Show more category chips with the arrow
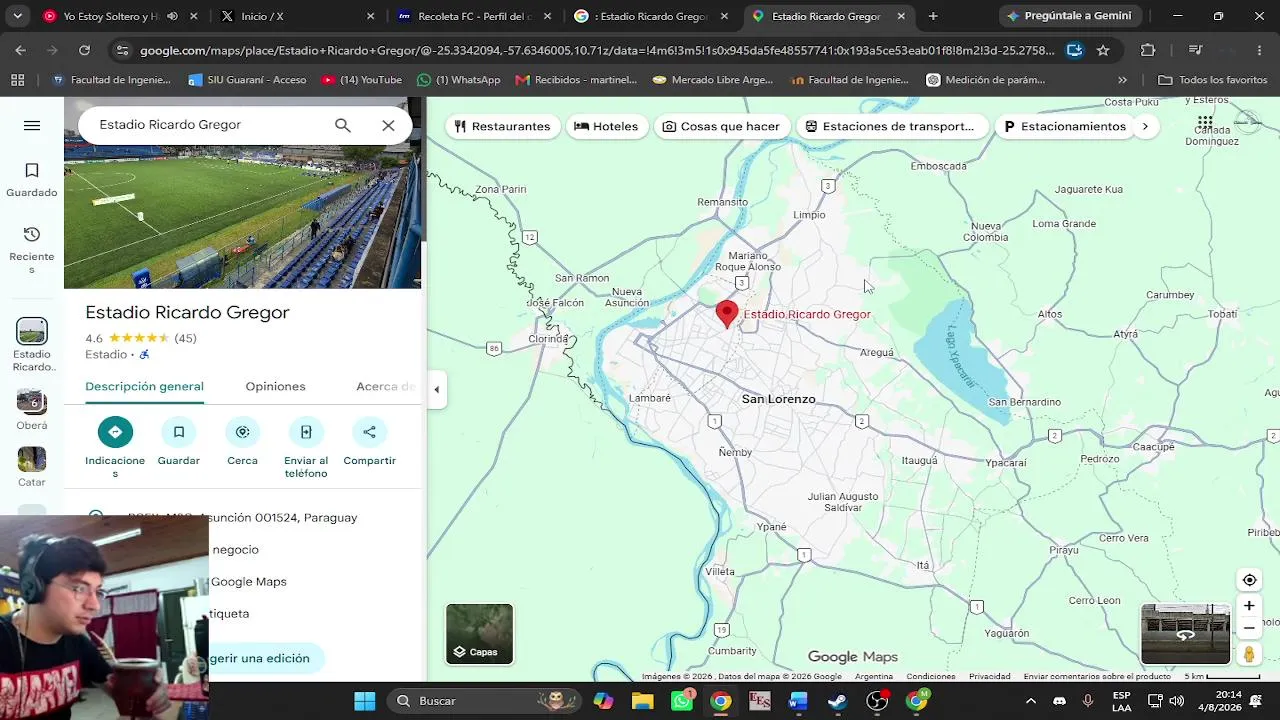 (1145, 126)
